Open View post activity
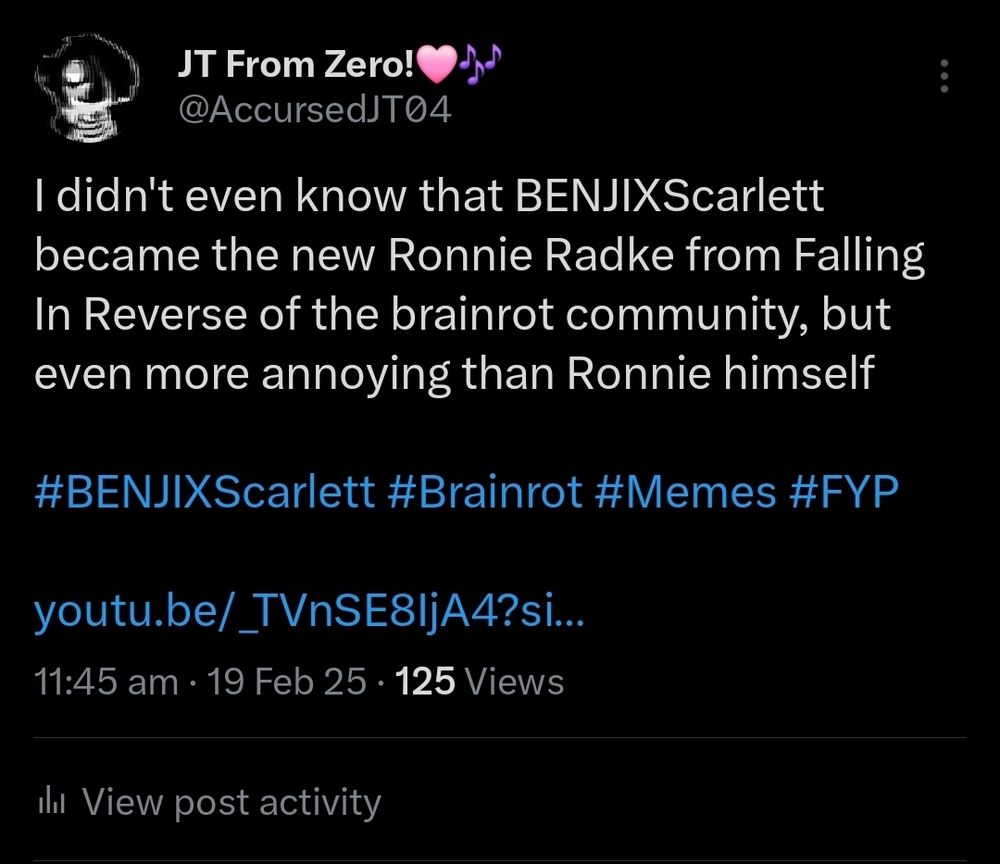Screen dimensions: 1000x864 coord(231,802)
